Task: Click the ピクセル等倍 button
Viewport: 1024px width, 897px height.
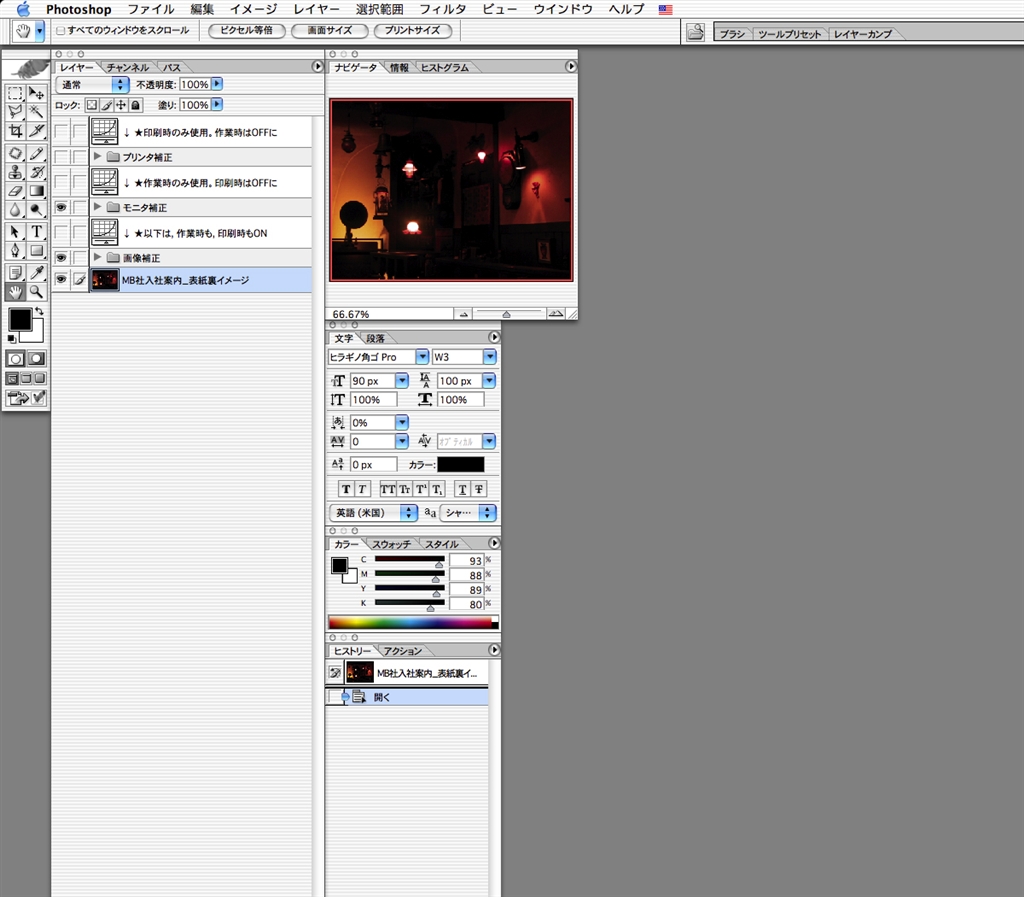Action: tap(247, 31)
